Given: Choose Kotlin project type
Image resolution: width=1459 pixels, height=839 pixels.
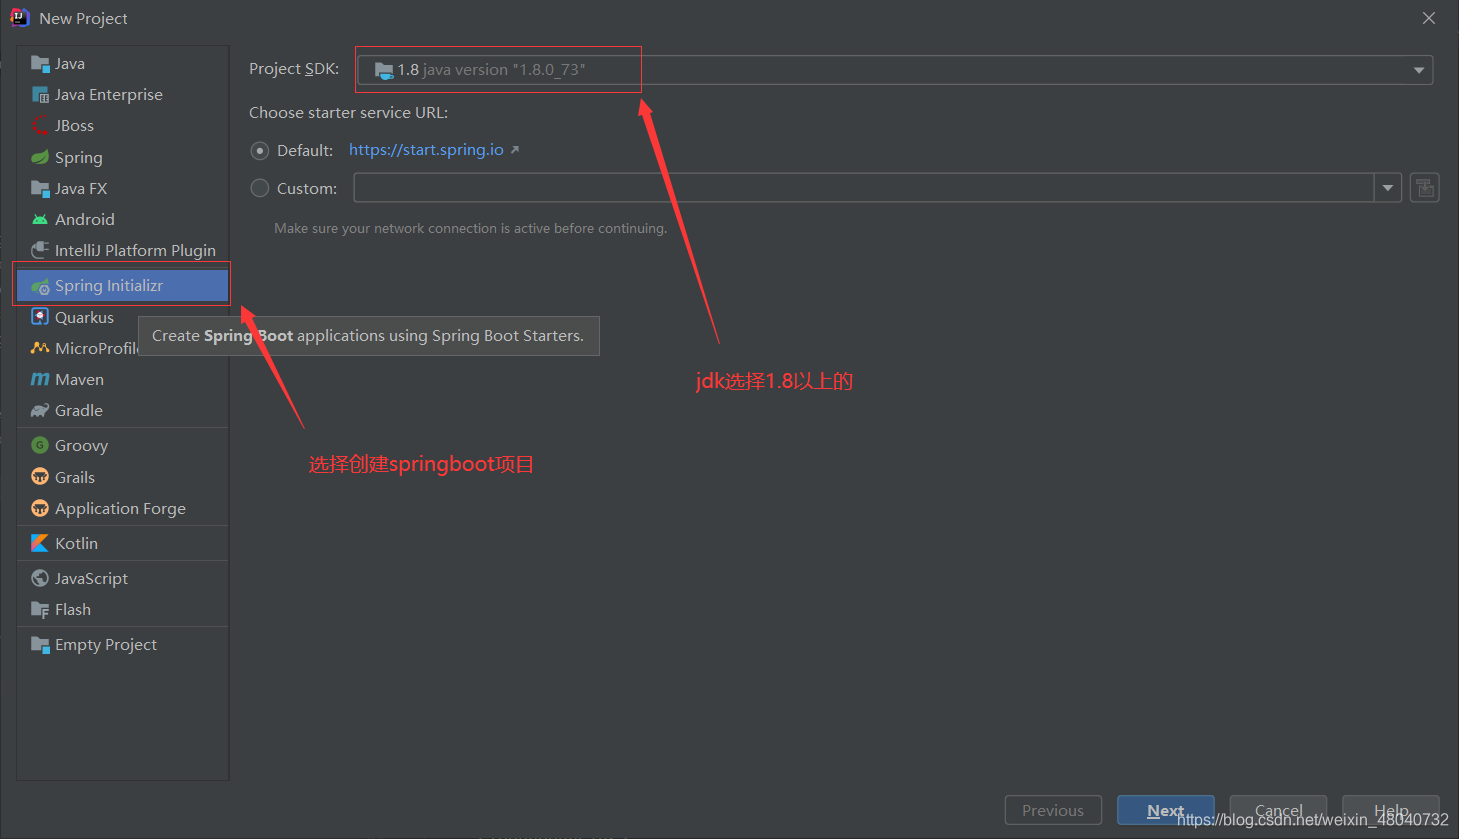Looking at the screenshot, I should 122,543.
